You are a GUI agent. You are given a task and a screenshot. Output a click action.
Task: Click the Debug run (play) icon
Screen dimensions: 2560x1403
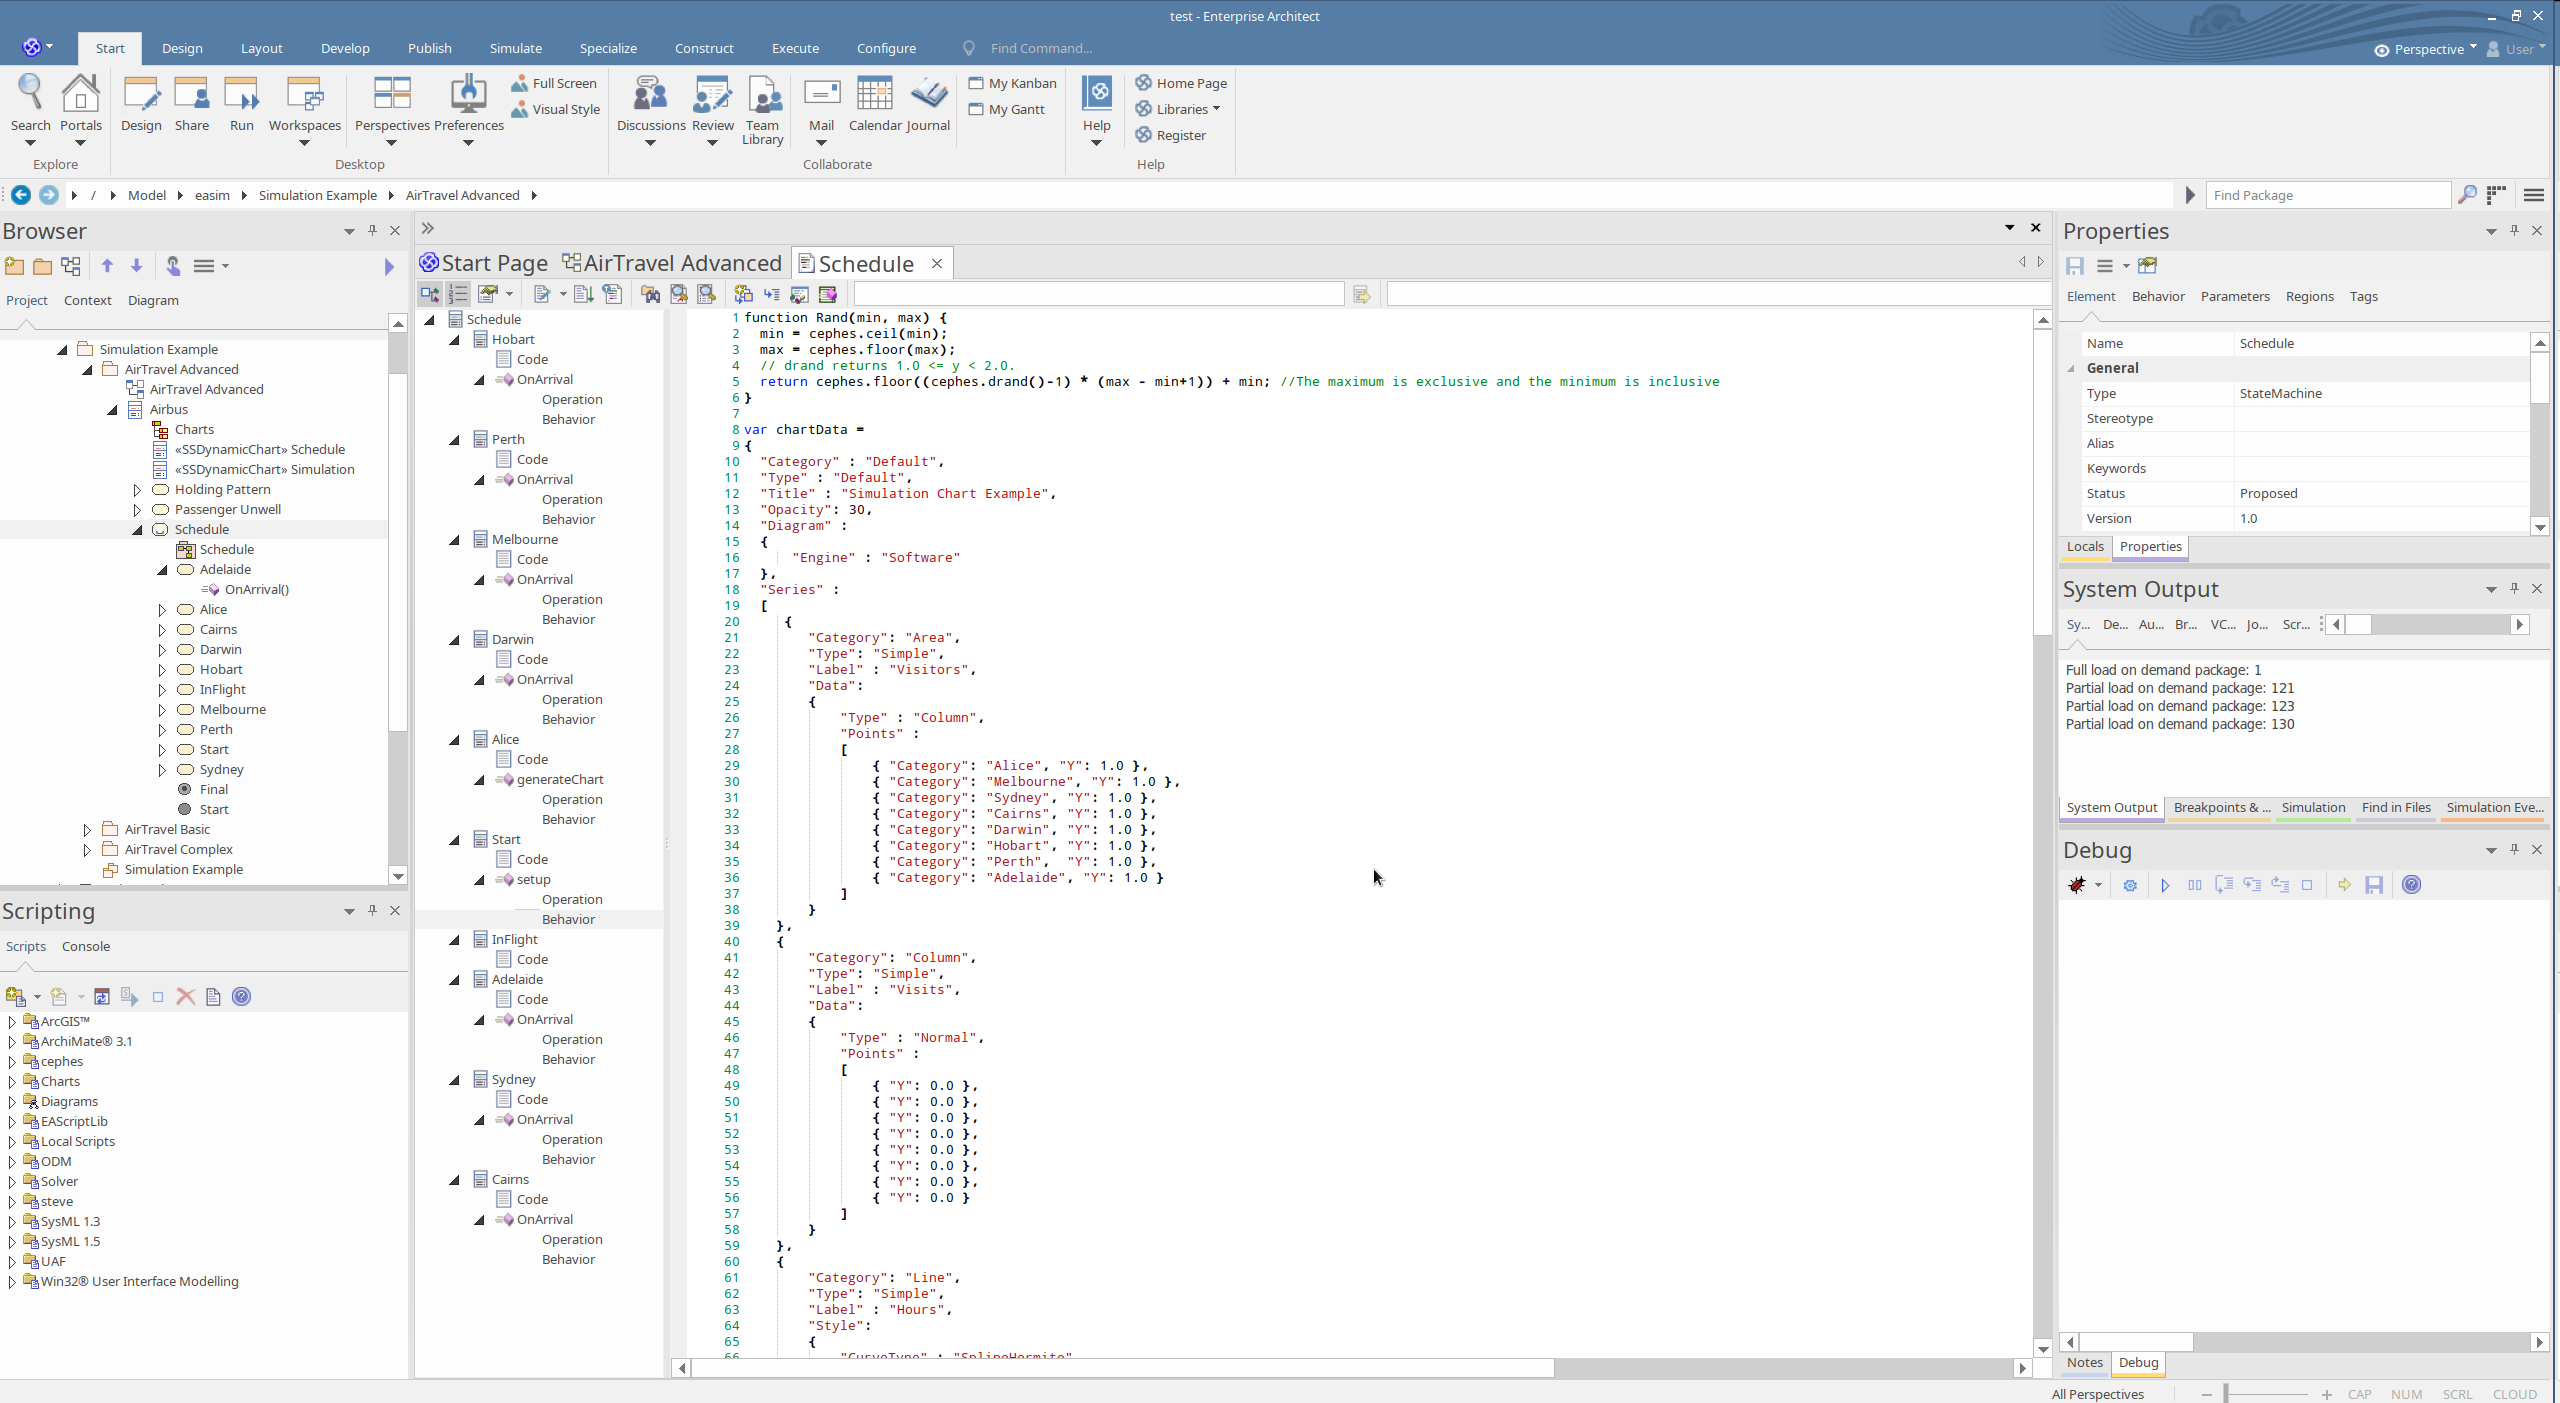(2165, 885)
